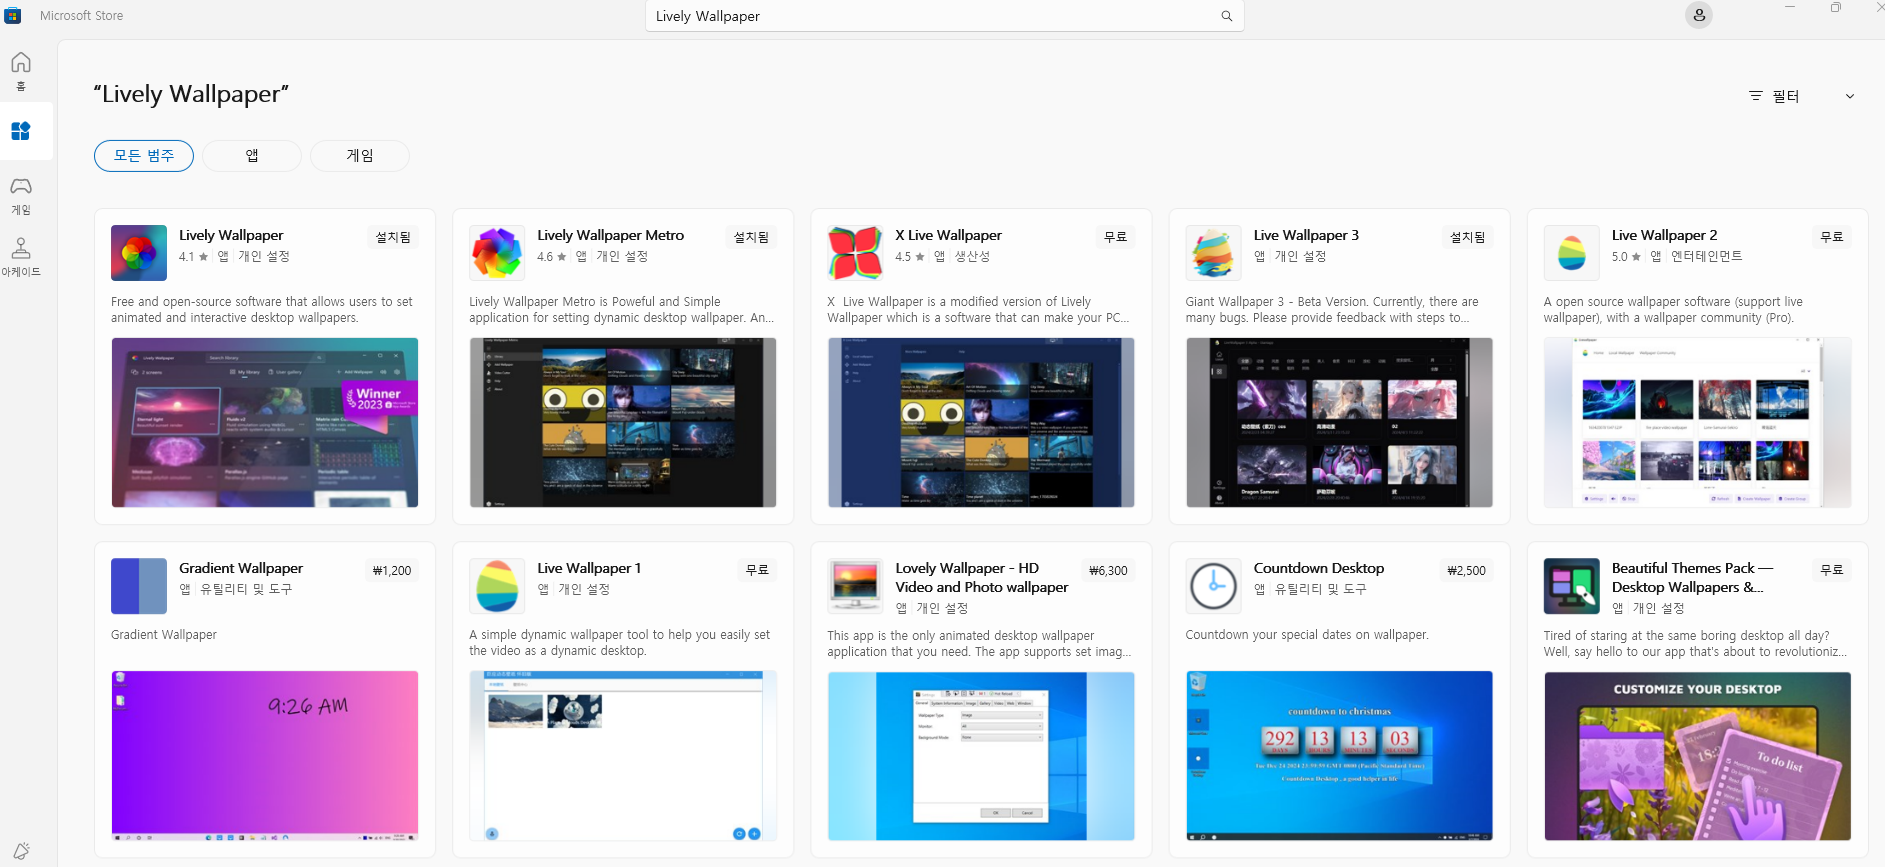Click the Live Wallpaper 3 title
Screen dimensions: 1885x867
point(1306,235)
